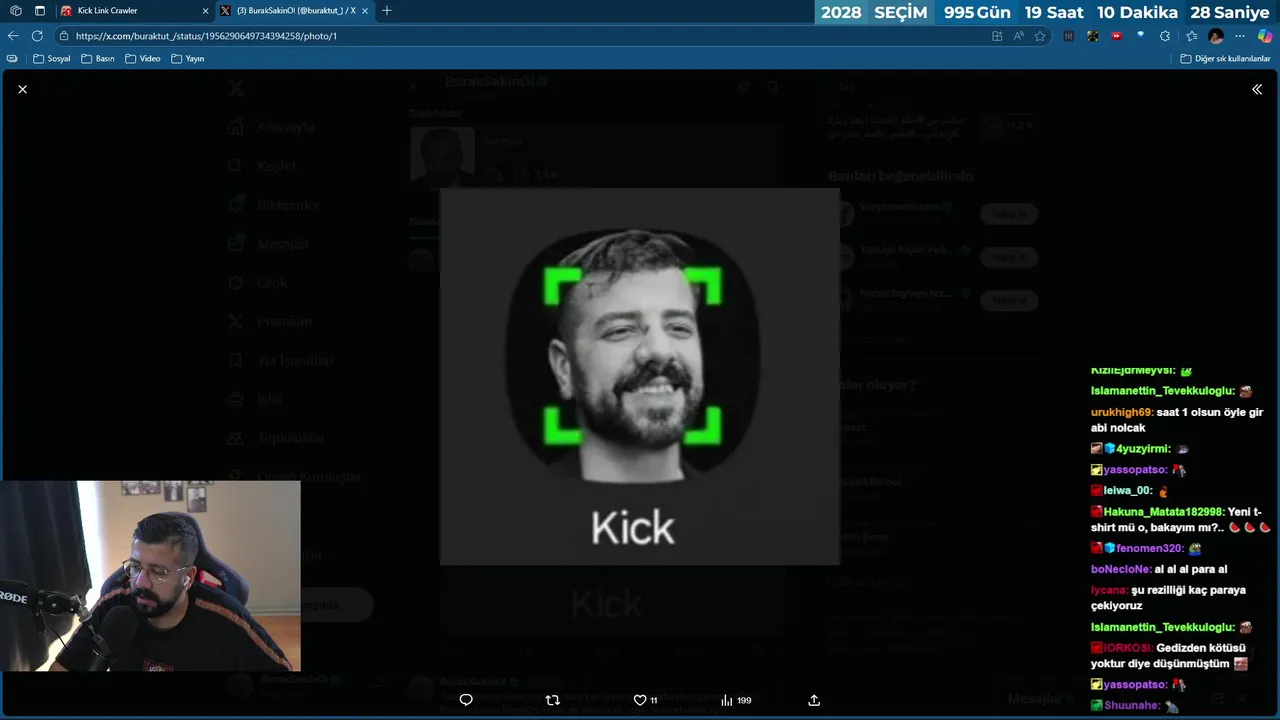Toggle read aloud in address bar
The image size is (1280, 720).
(1018, 35)
